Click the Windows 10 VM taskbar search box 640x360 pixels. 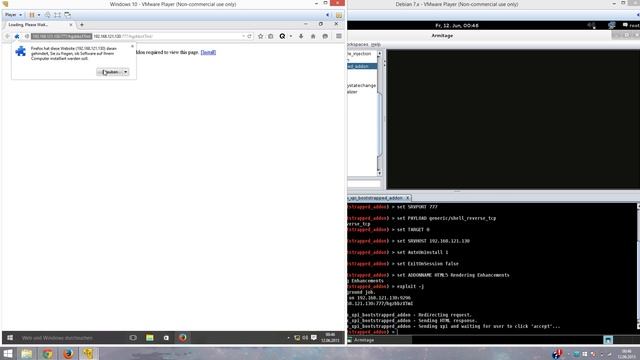[71, 338]
